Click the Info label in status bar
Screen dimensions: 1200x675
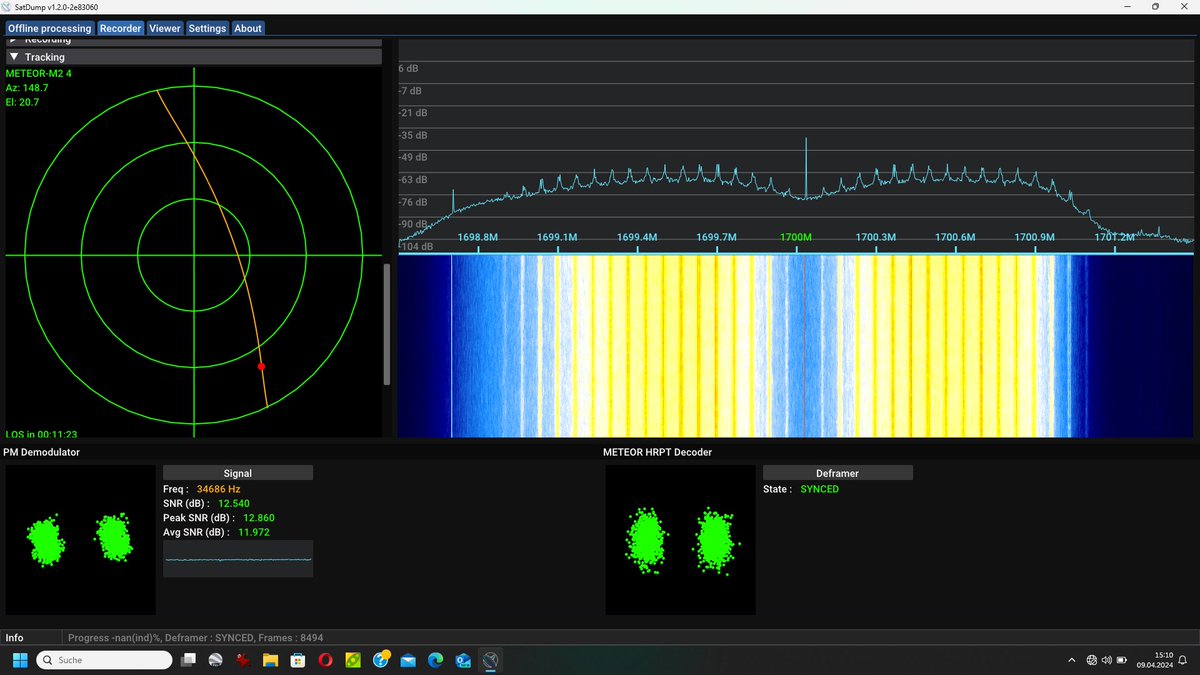[x=15, y=638]
